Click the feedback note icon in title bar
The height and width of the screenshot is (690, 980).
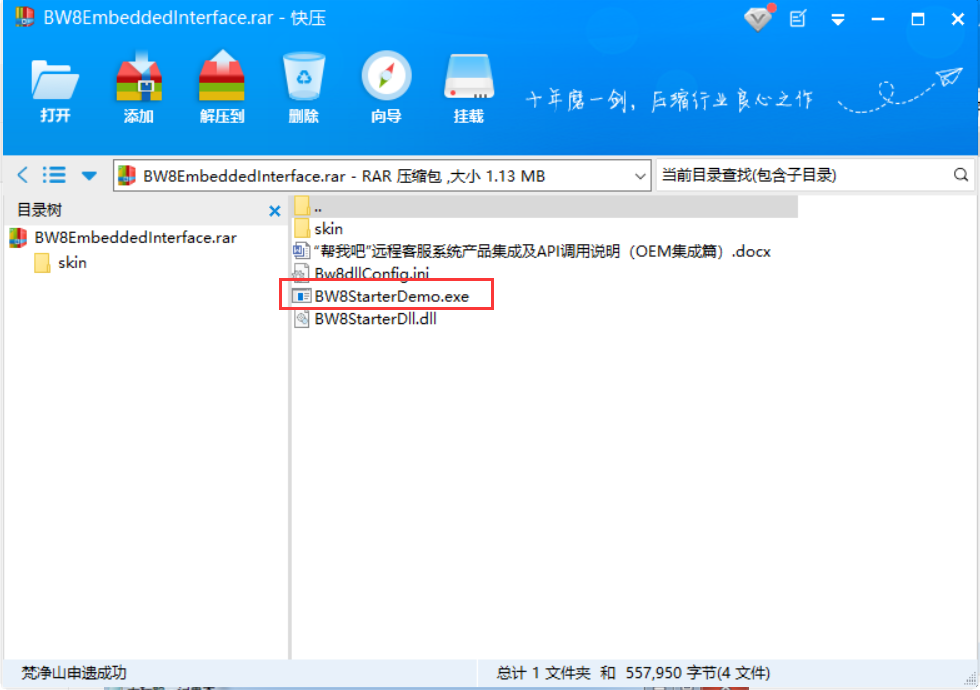tap(798, 19)
